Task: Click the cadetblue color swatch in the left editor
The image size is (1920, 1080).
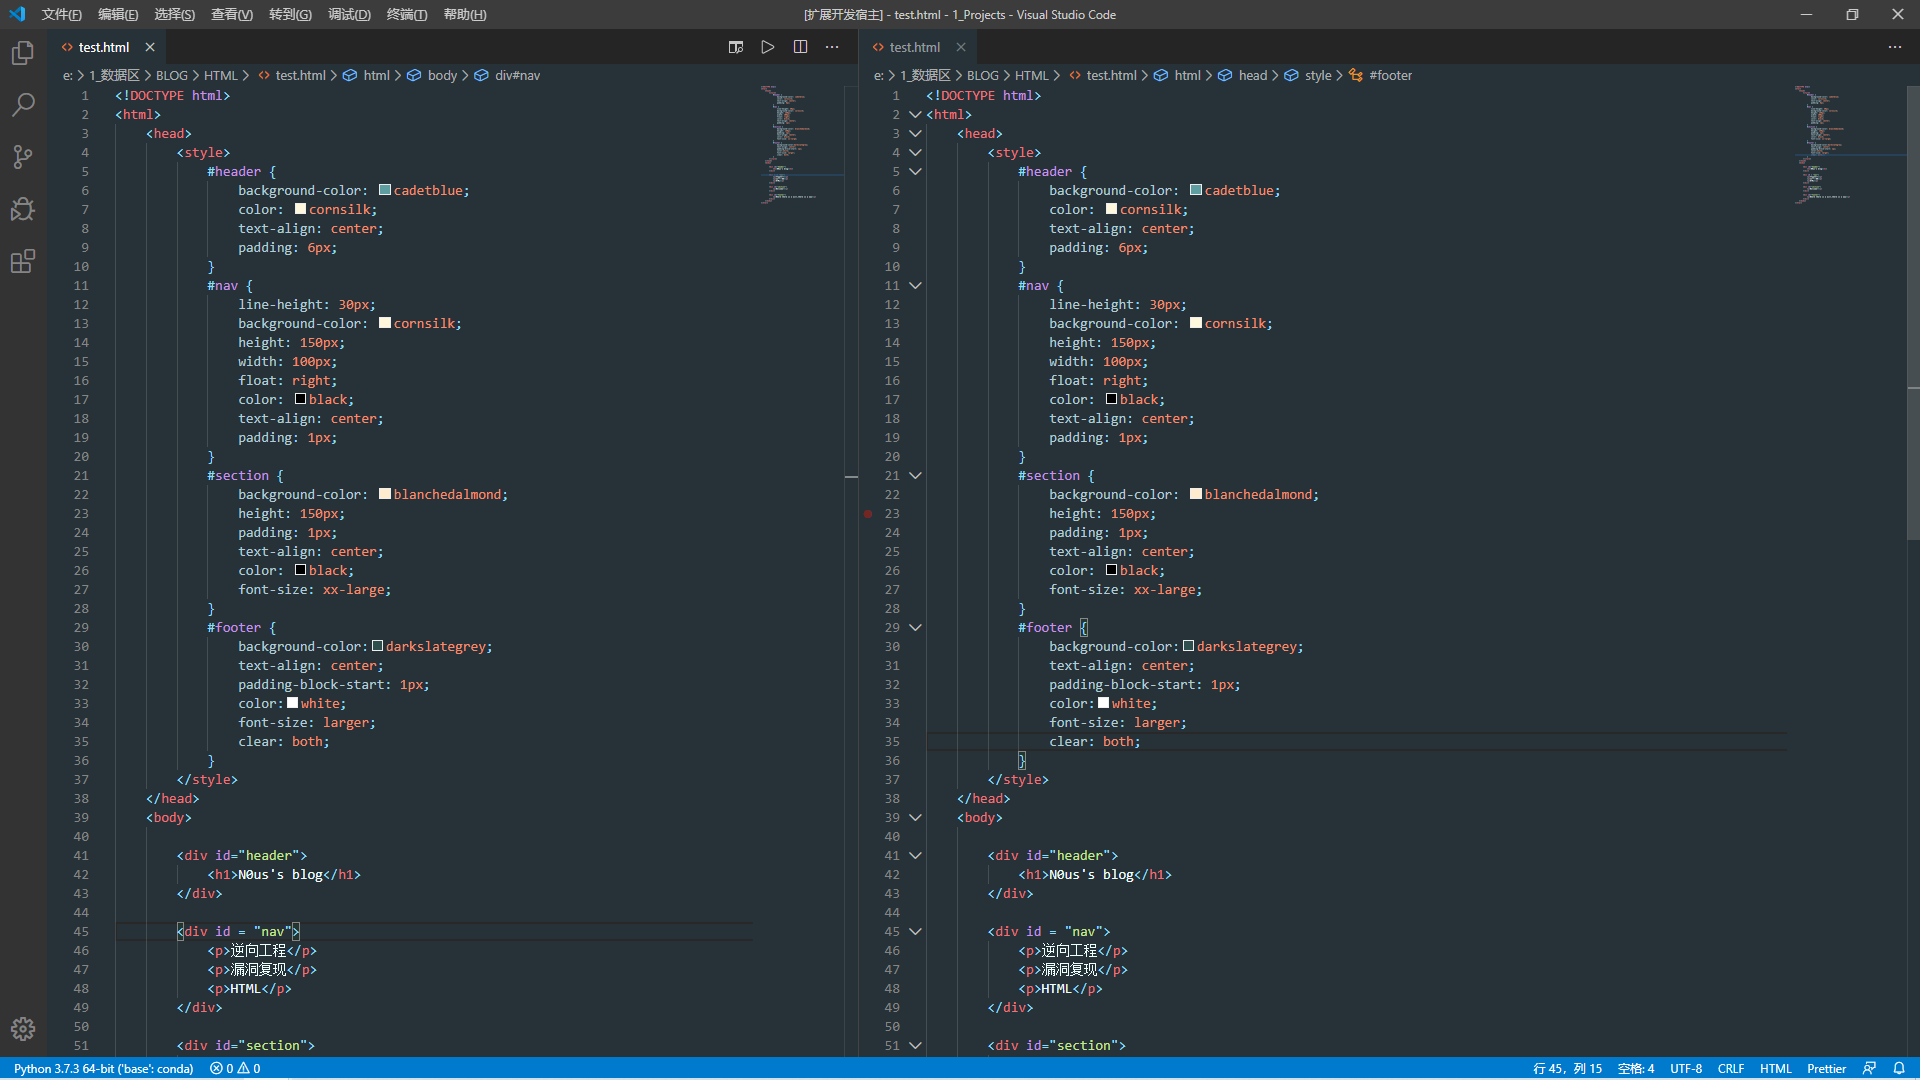Action: coord(385,190)
